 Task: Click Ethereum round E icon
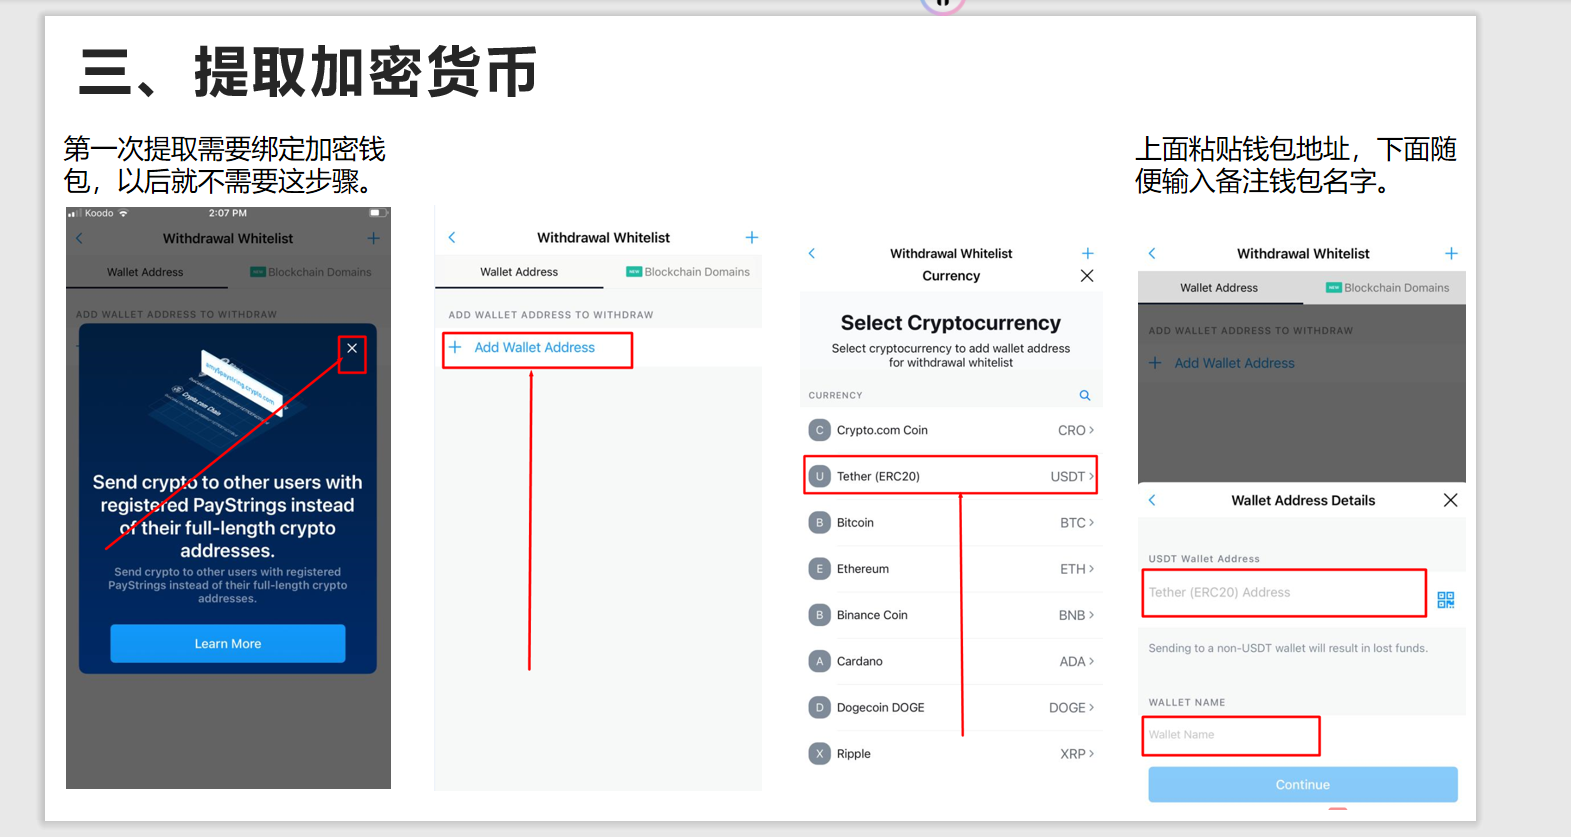[820, 569]
